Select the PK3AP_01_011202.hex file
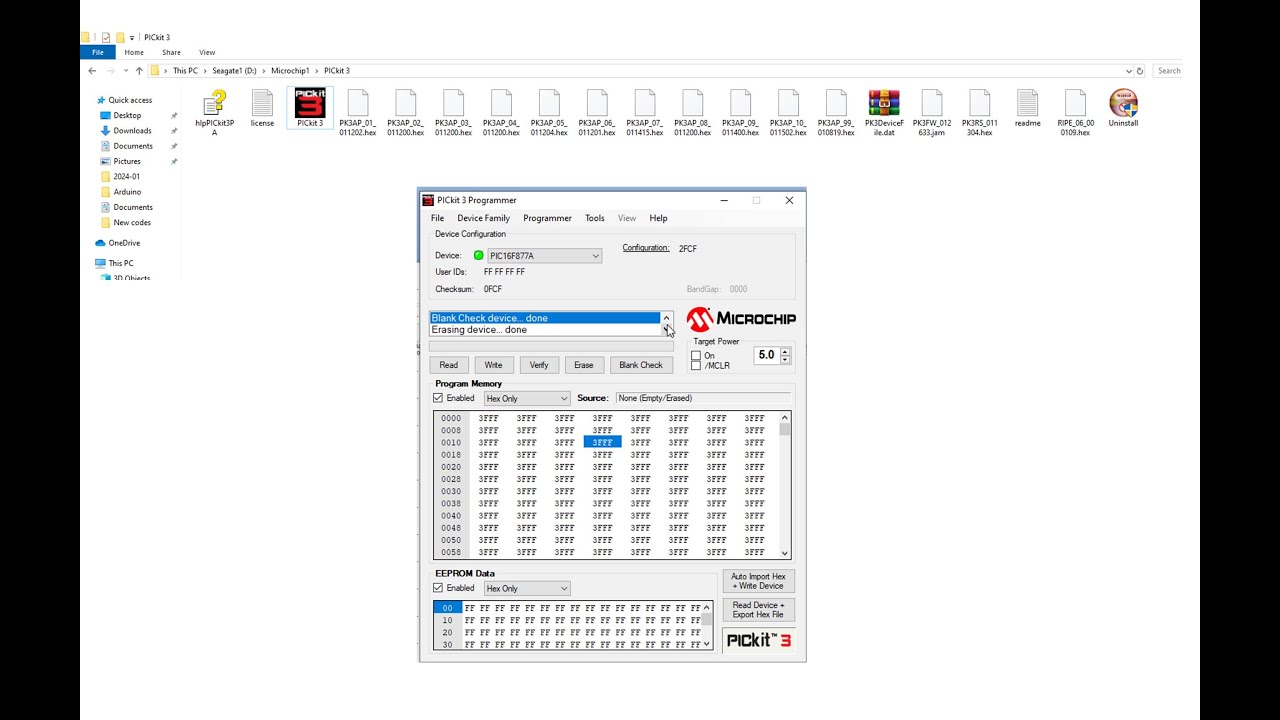Screen dimensions: 1280x720 tap(357, 113)
